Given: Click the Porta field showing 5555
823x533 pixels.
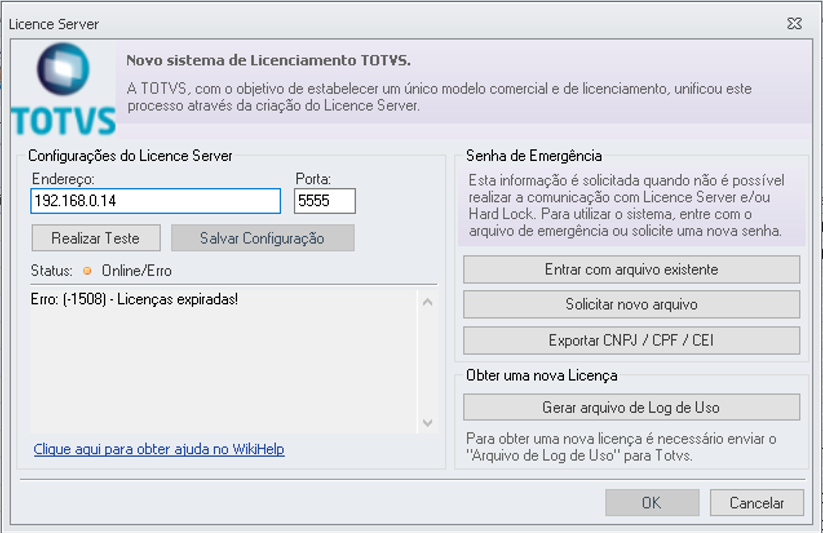Looking at the screenshot, I should click(x=324, y=201).
